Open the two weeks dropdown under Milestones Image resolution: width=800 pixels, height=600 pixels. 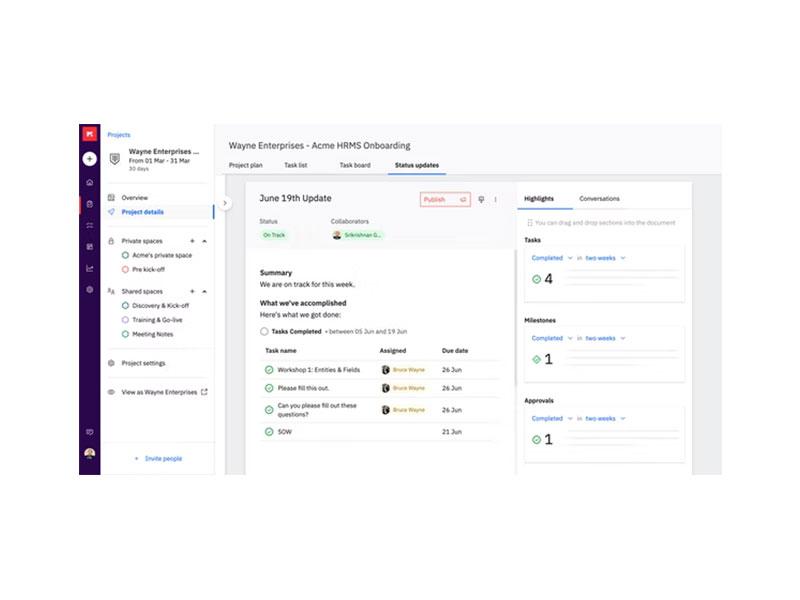point(605,338)
